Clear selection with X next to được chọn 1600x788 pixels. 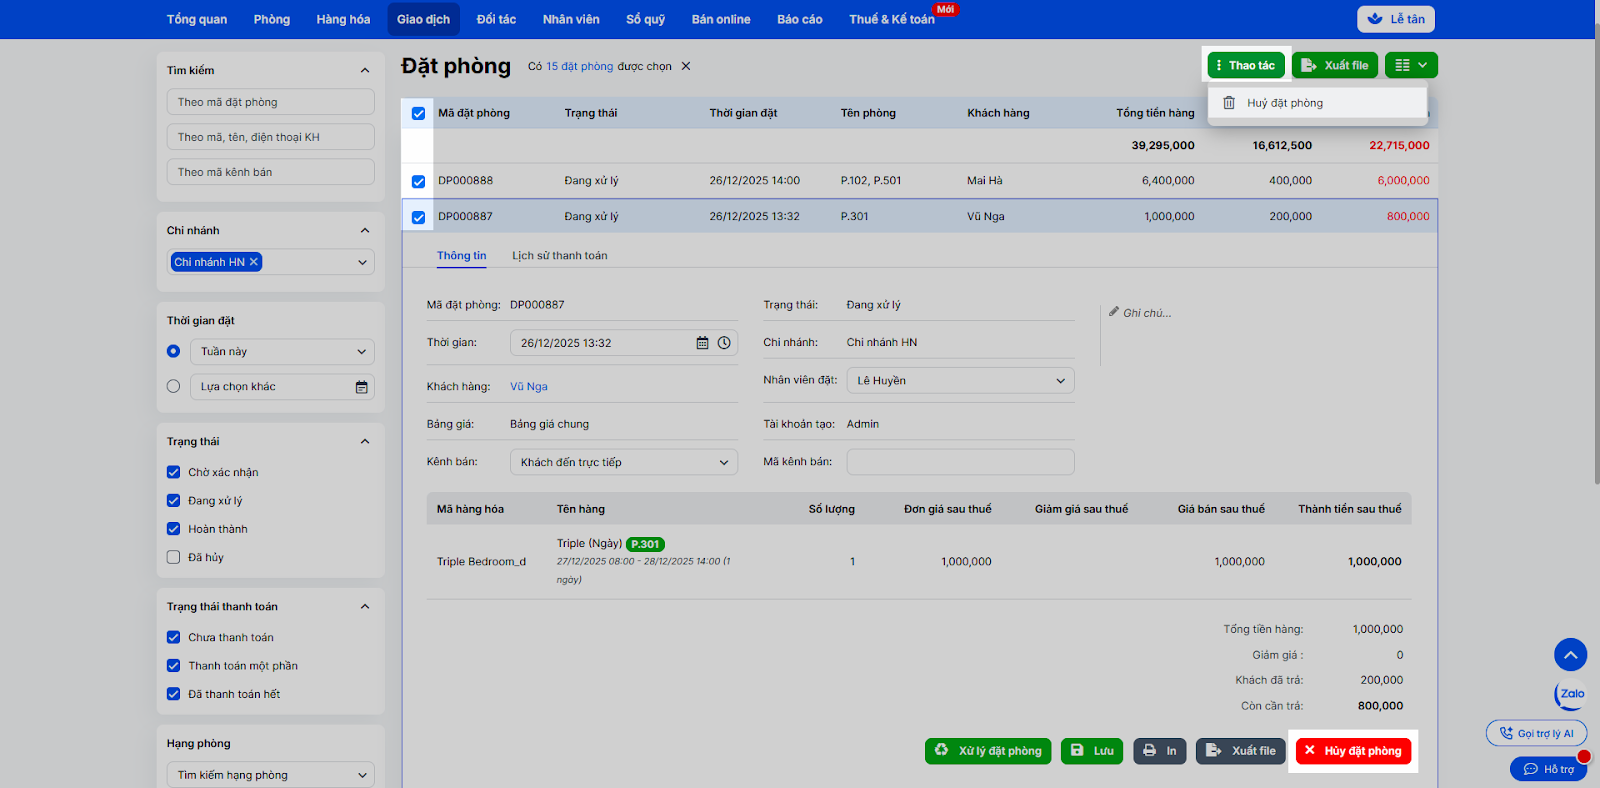click(x=686, y=66)
